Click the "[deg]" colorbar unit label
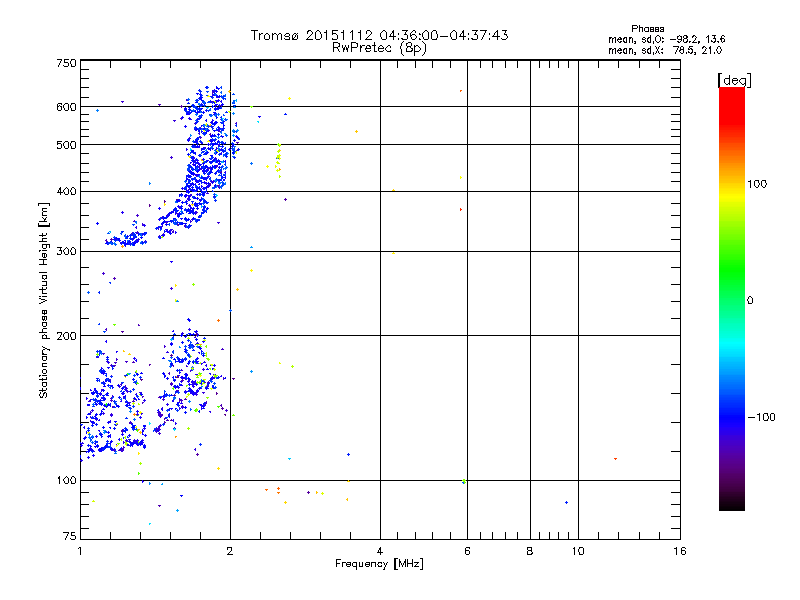This screenshot has width=800, height=600. [x=734, y=80]
